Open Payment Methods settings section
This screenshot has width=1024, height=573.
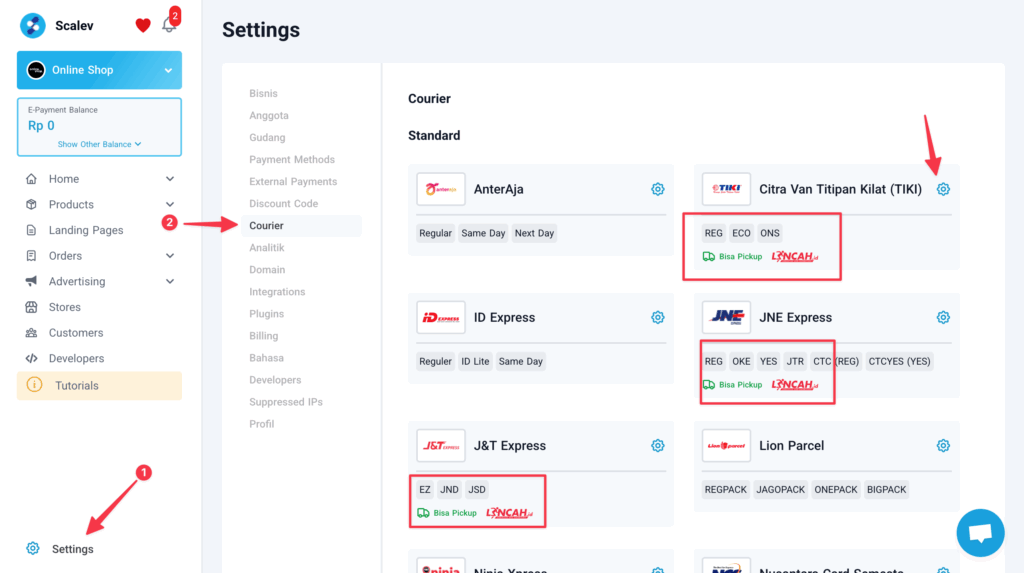(292, 160)
